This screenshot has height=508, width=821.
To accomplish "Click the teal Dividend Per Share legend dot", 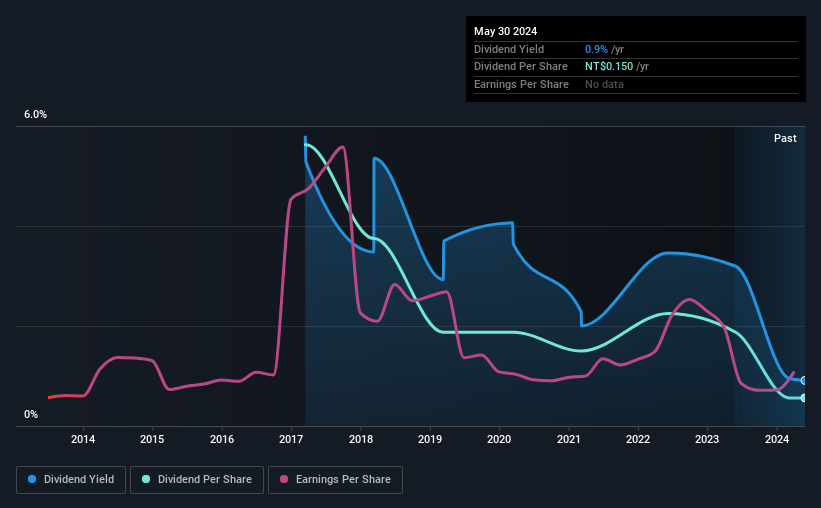I will [146, 479].
